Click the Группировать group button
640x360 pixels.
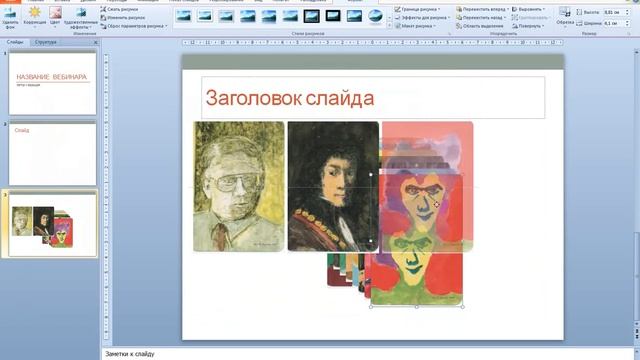530,18
